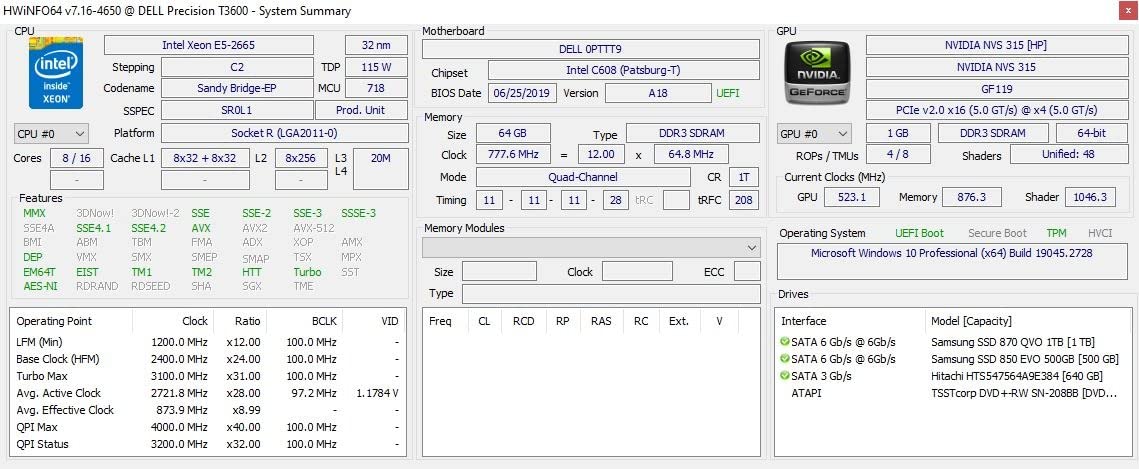Click the green TPM label
Viewport: 1139px width, 469px height.
click(x=1056, y=233)
